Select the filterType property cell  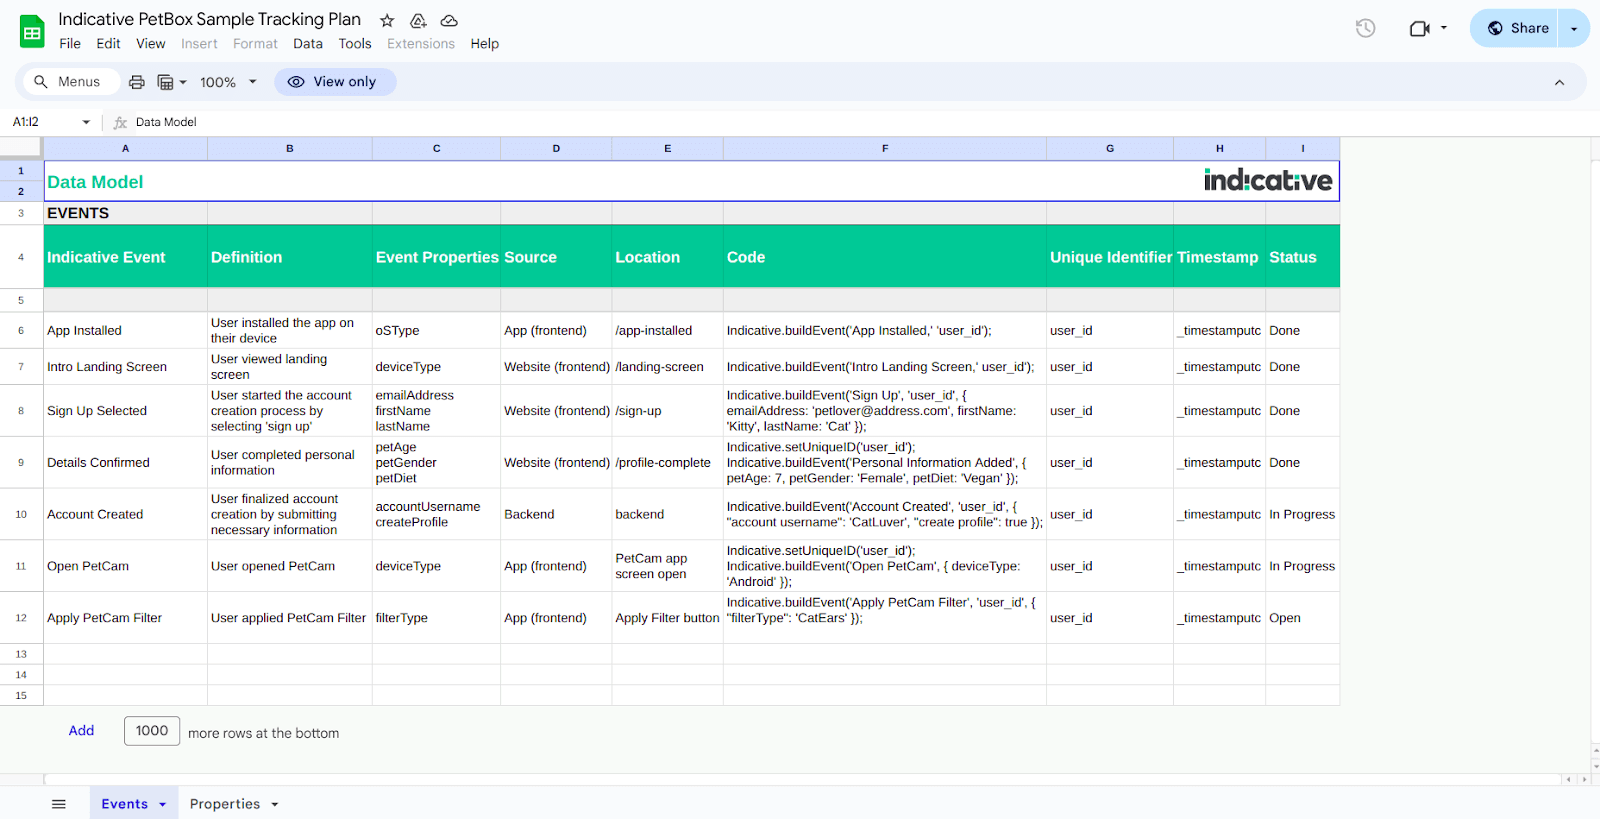[x=436, y=618]
